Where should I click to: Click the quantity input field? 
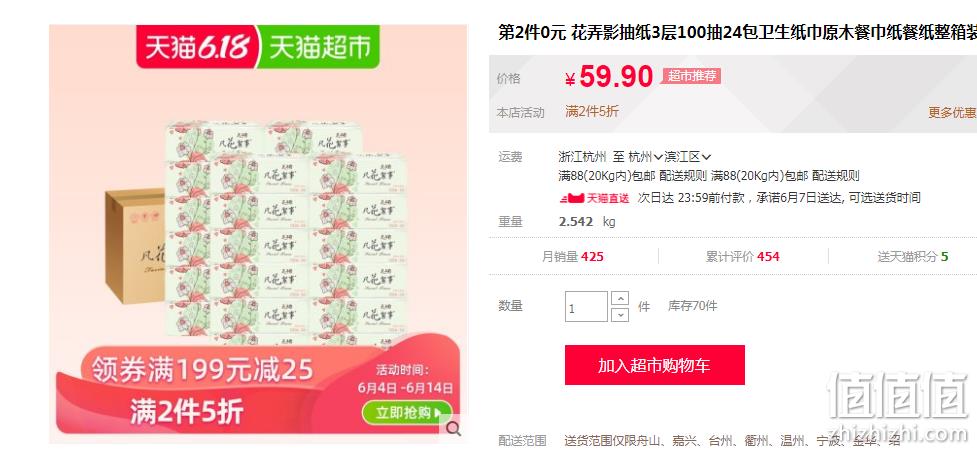pos(586,306)
